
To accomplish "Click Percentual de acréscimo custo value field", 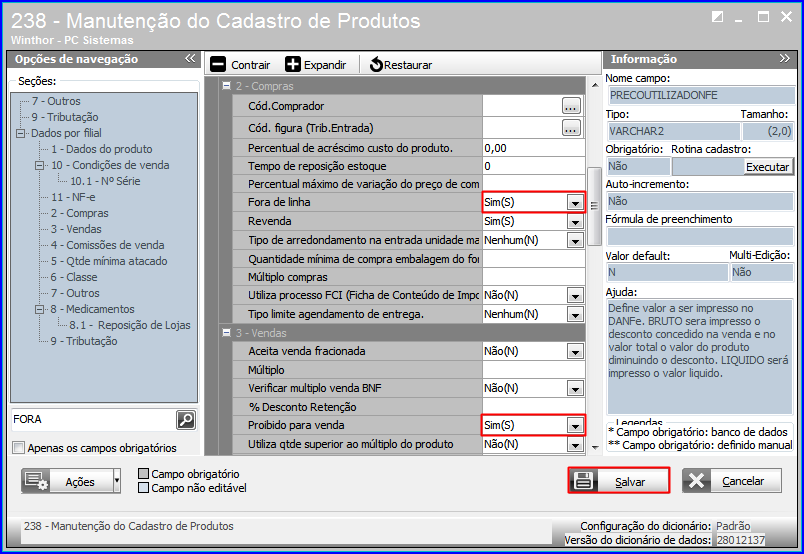I will (533, 148).
